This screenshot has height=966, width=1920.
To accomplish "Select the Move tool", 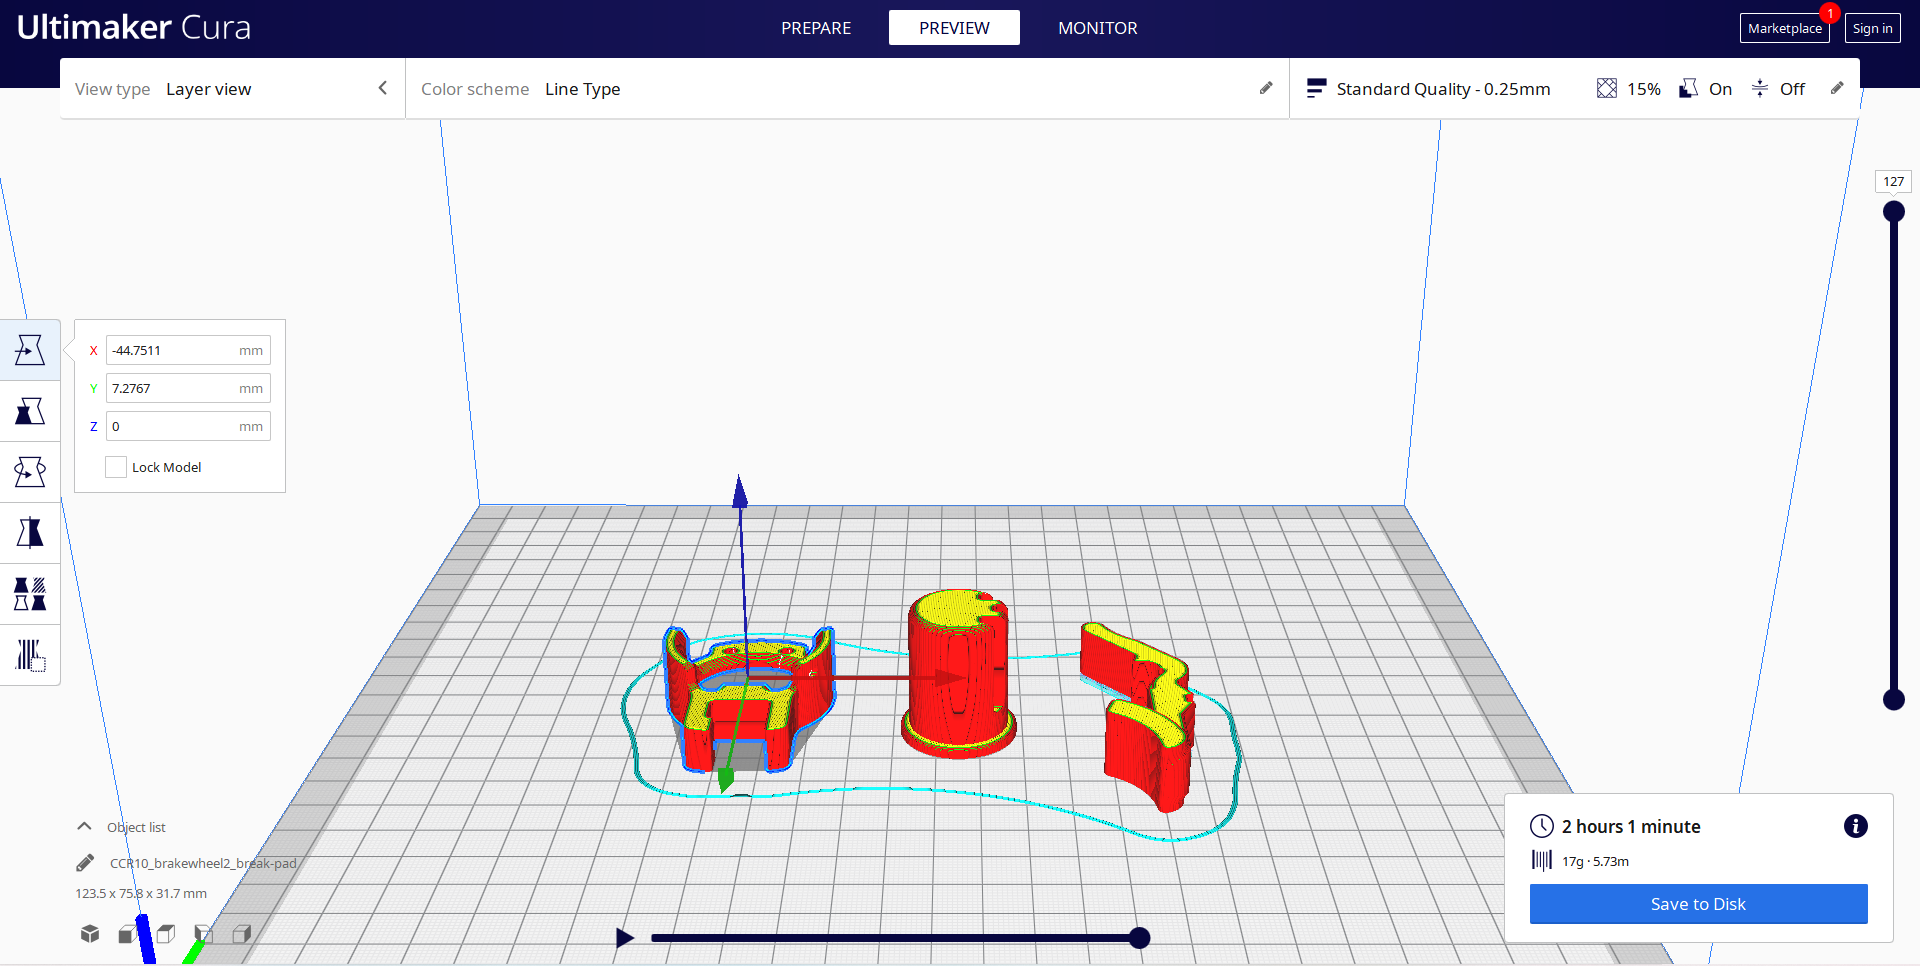I will pyautogui.click(x=30, y=350).
